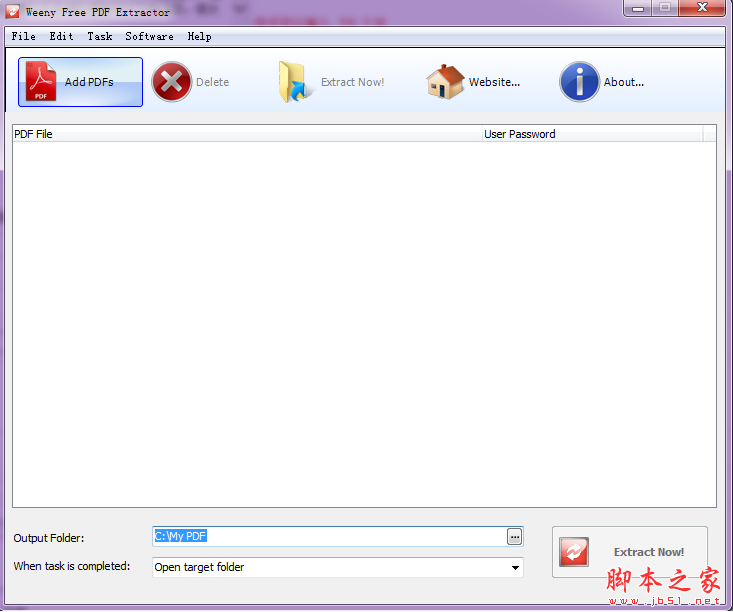Click the User Password column header
This screenshot has width=733, height=612.
tap(592, 134)
